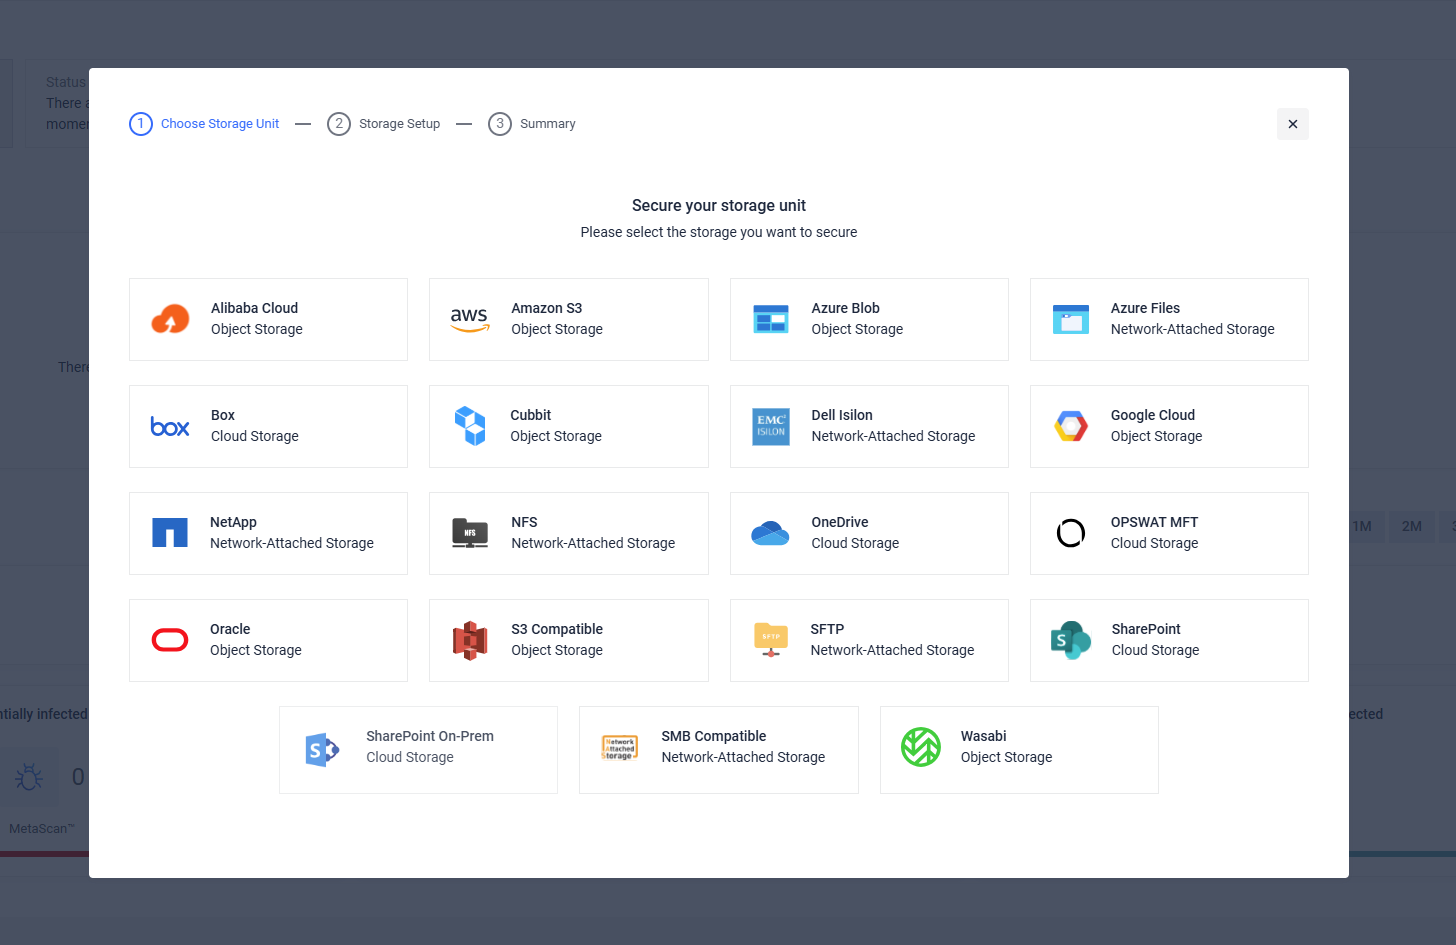The height and width of the screenshot is (945, 1456).
Task: Select Amazon S3 storage option
Action: click(x=569, y=319)
